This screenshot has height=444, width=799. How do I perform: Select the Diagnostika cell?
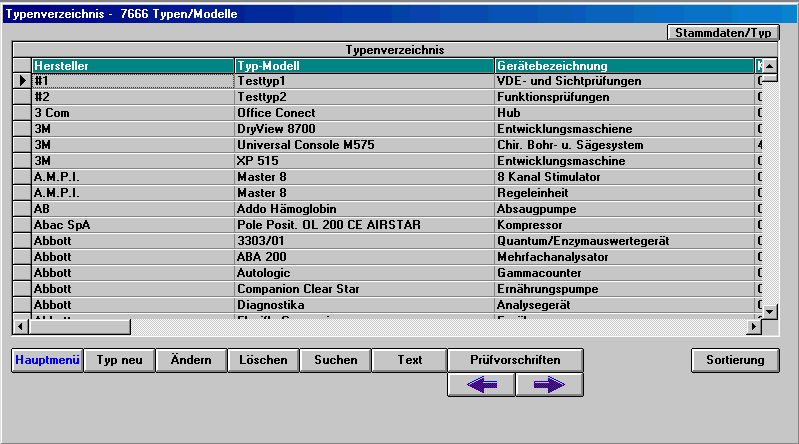(x=364, y=305)
